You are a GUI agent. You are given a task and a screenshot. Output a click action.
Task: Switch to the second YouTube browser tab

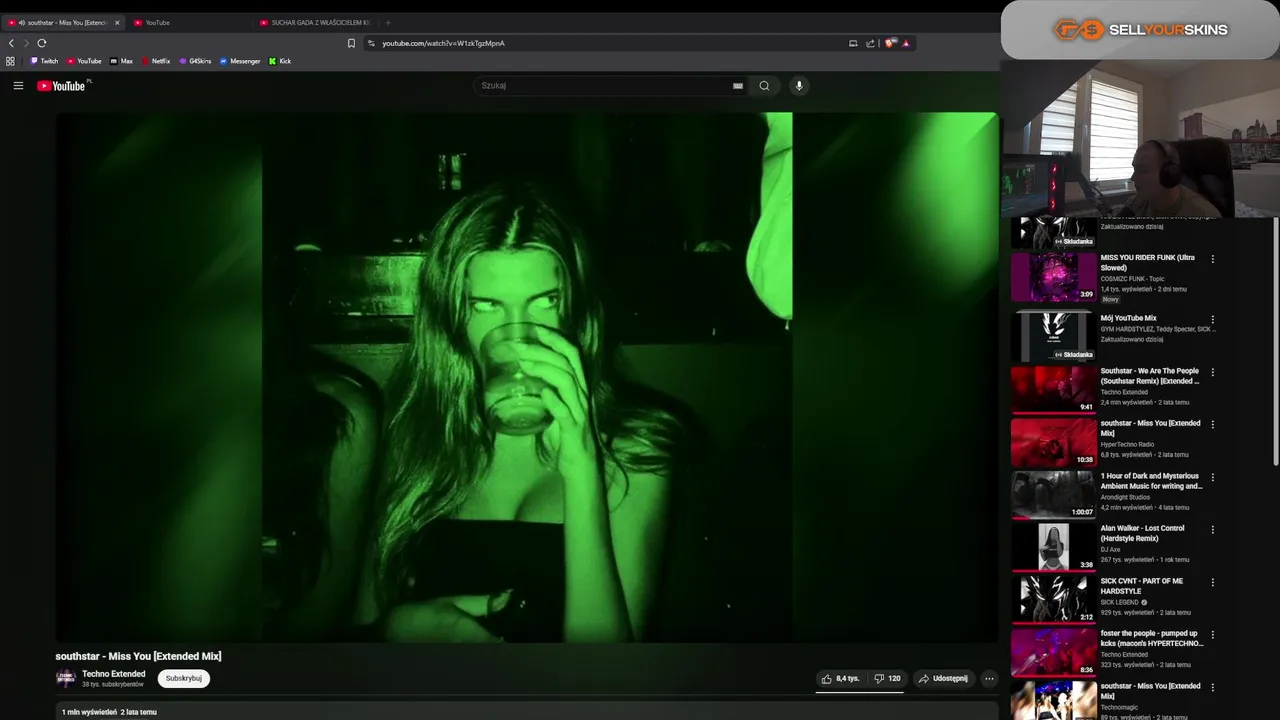(x=188, y=22)
